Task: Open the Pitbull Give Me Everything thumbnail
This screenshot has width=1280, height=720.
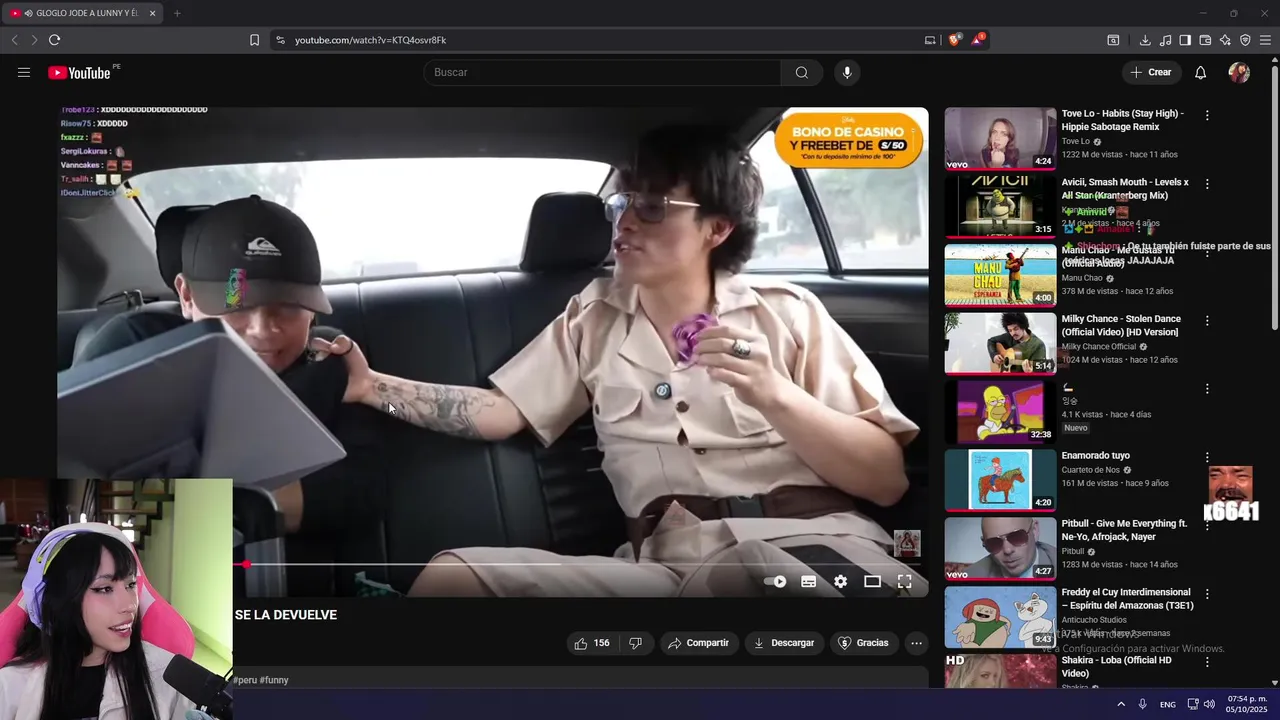Action: click(1000, 548)
